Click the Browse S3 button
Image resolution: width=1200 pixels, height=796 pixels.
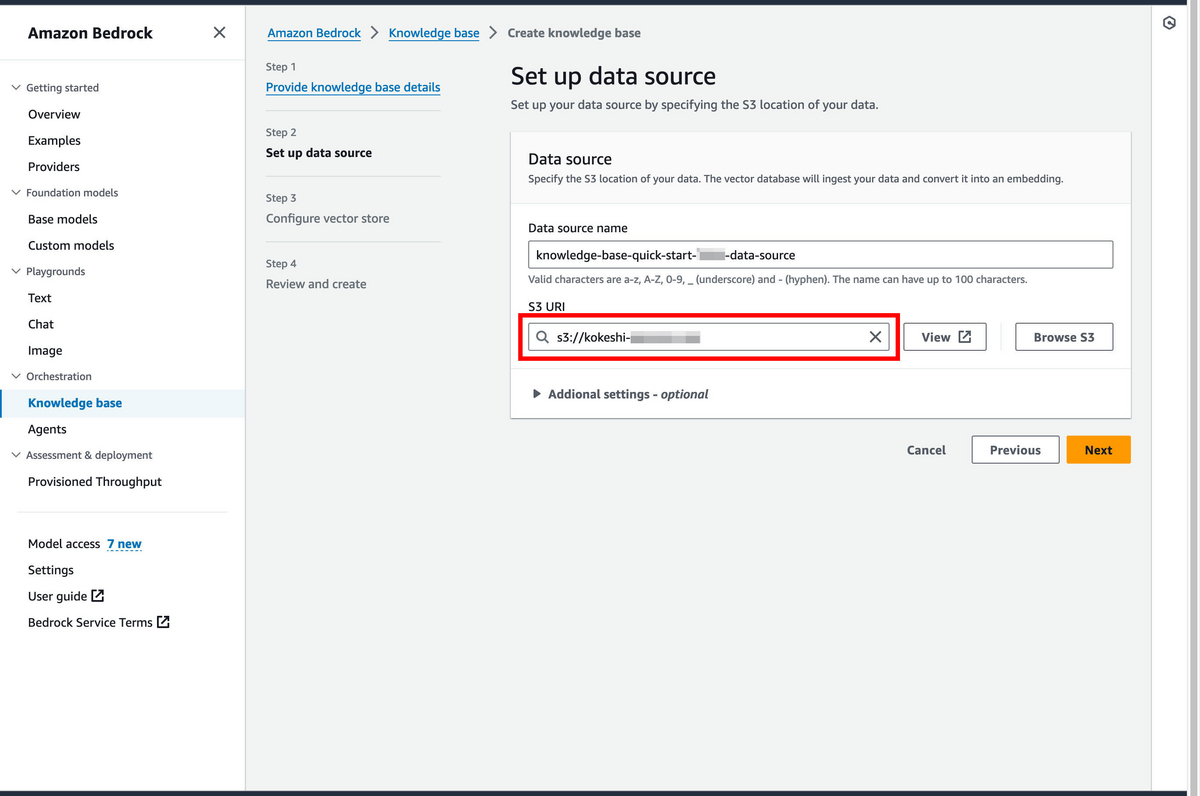1064,337
